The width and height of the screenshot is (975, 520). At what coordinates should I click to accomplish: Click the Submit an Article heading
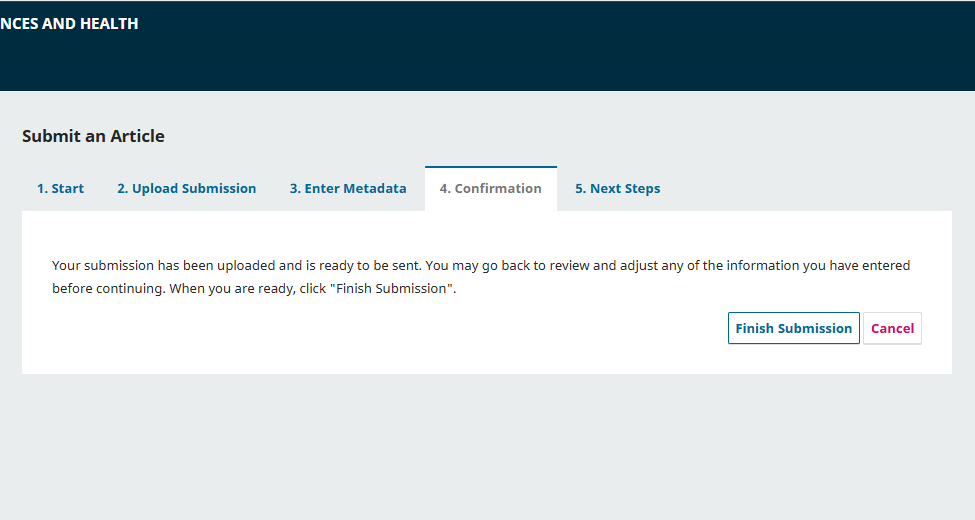click(x=93, y=136)
